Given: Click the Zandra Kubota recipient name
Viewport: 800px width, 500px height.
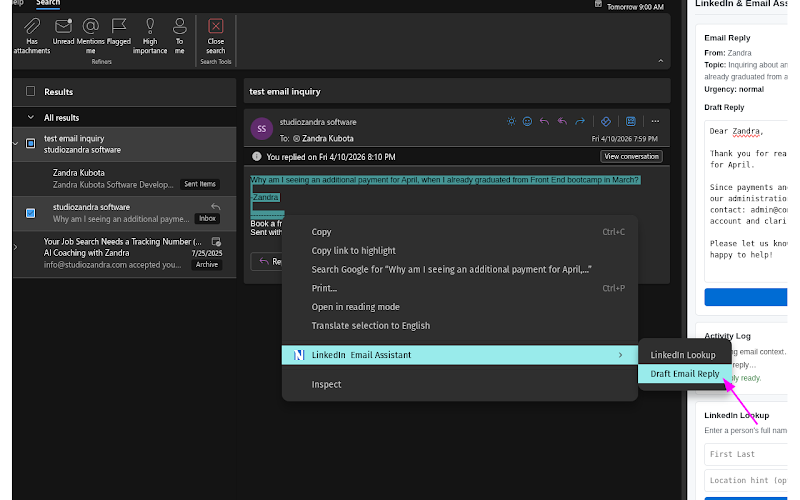Looking at the screenshot, I should point(328,139).
